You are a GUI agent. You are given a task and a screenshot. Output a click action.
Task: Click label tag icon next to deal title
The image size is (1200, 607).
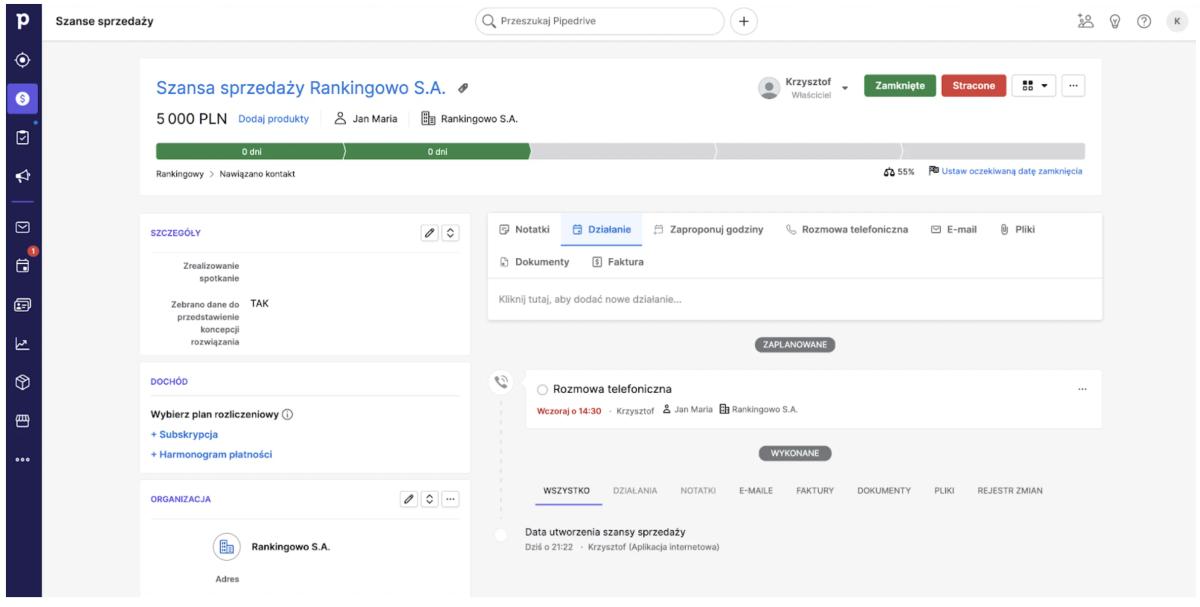click(463, 87)
